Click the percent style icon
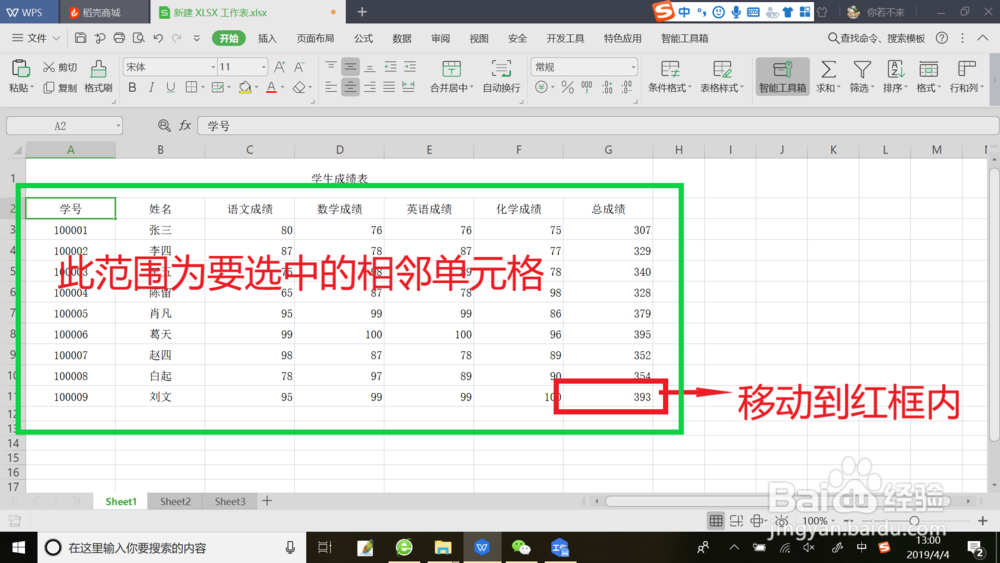1000x563 pixels. point(568,87)
